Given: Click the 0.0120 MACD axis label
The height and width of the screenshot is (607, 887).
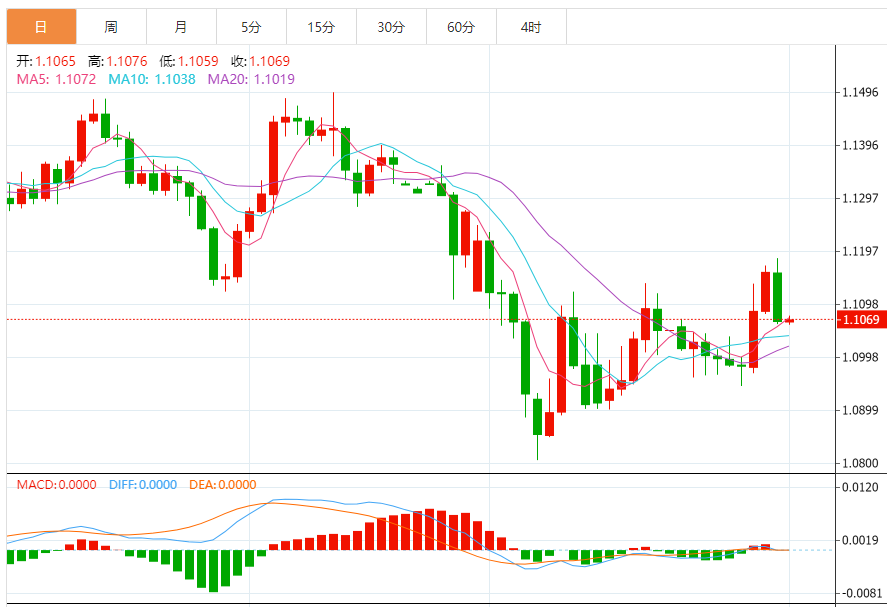Looking at the screenshot, I should (860, 487).
